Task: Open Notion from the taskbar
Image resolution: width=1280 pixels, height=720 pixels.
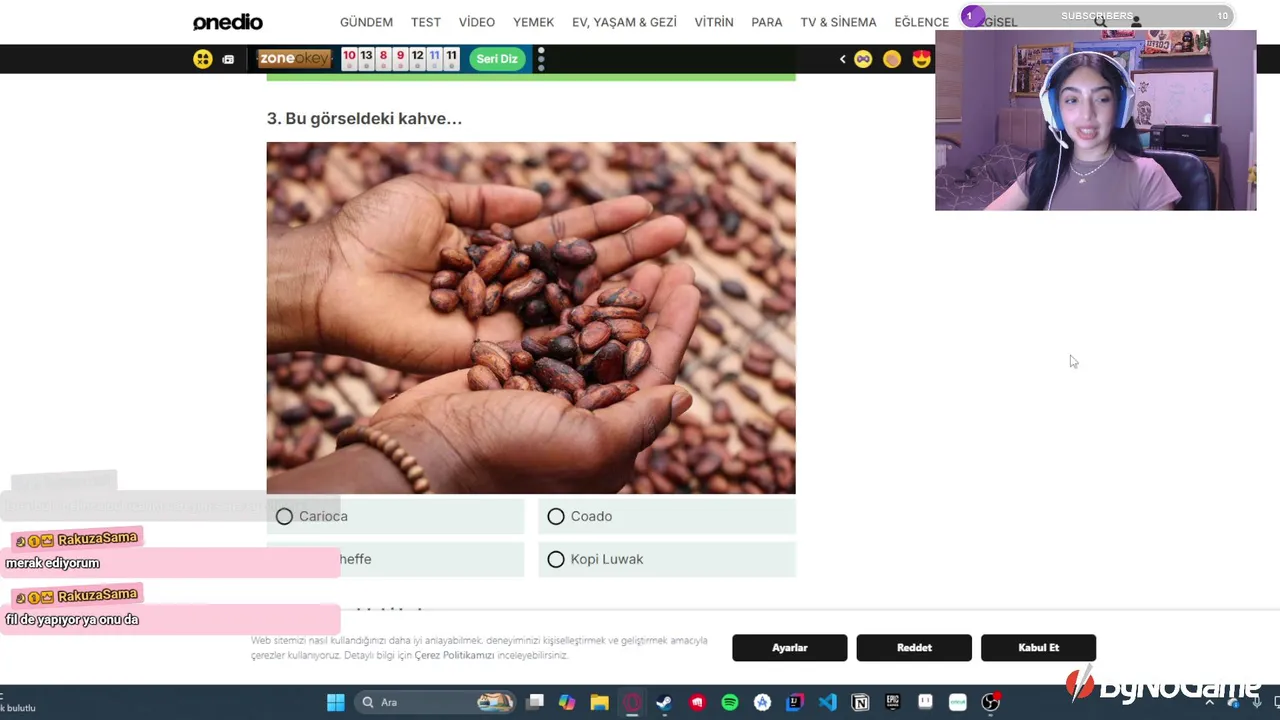Action: (860, 702)
